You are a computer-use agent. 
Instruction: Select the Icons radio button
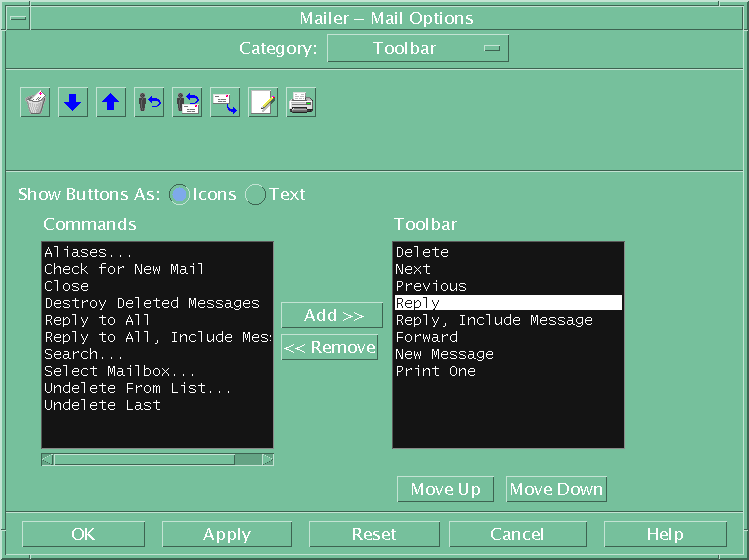(179, 195)
